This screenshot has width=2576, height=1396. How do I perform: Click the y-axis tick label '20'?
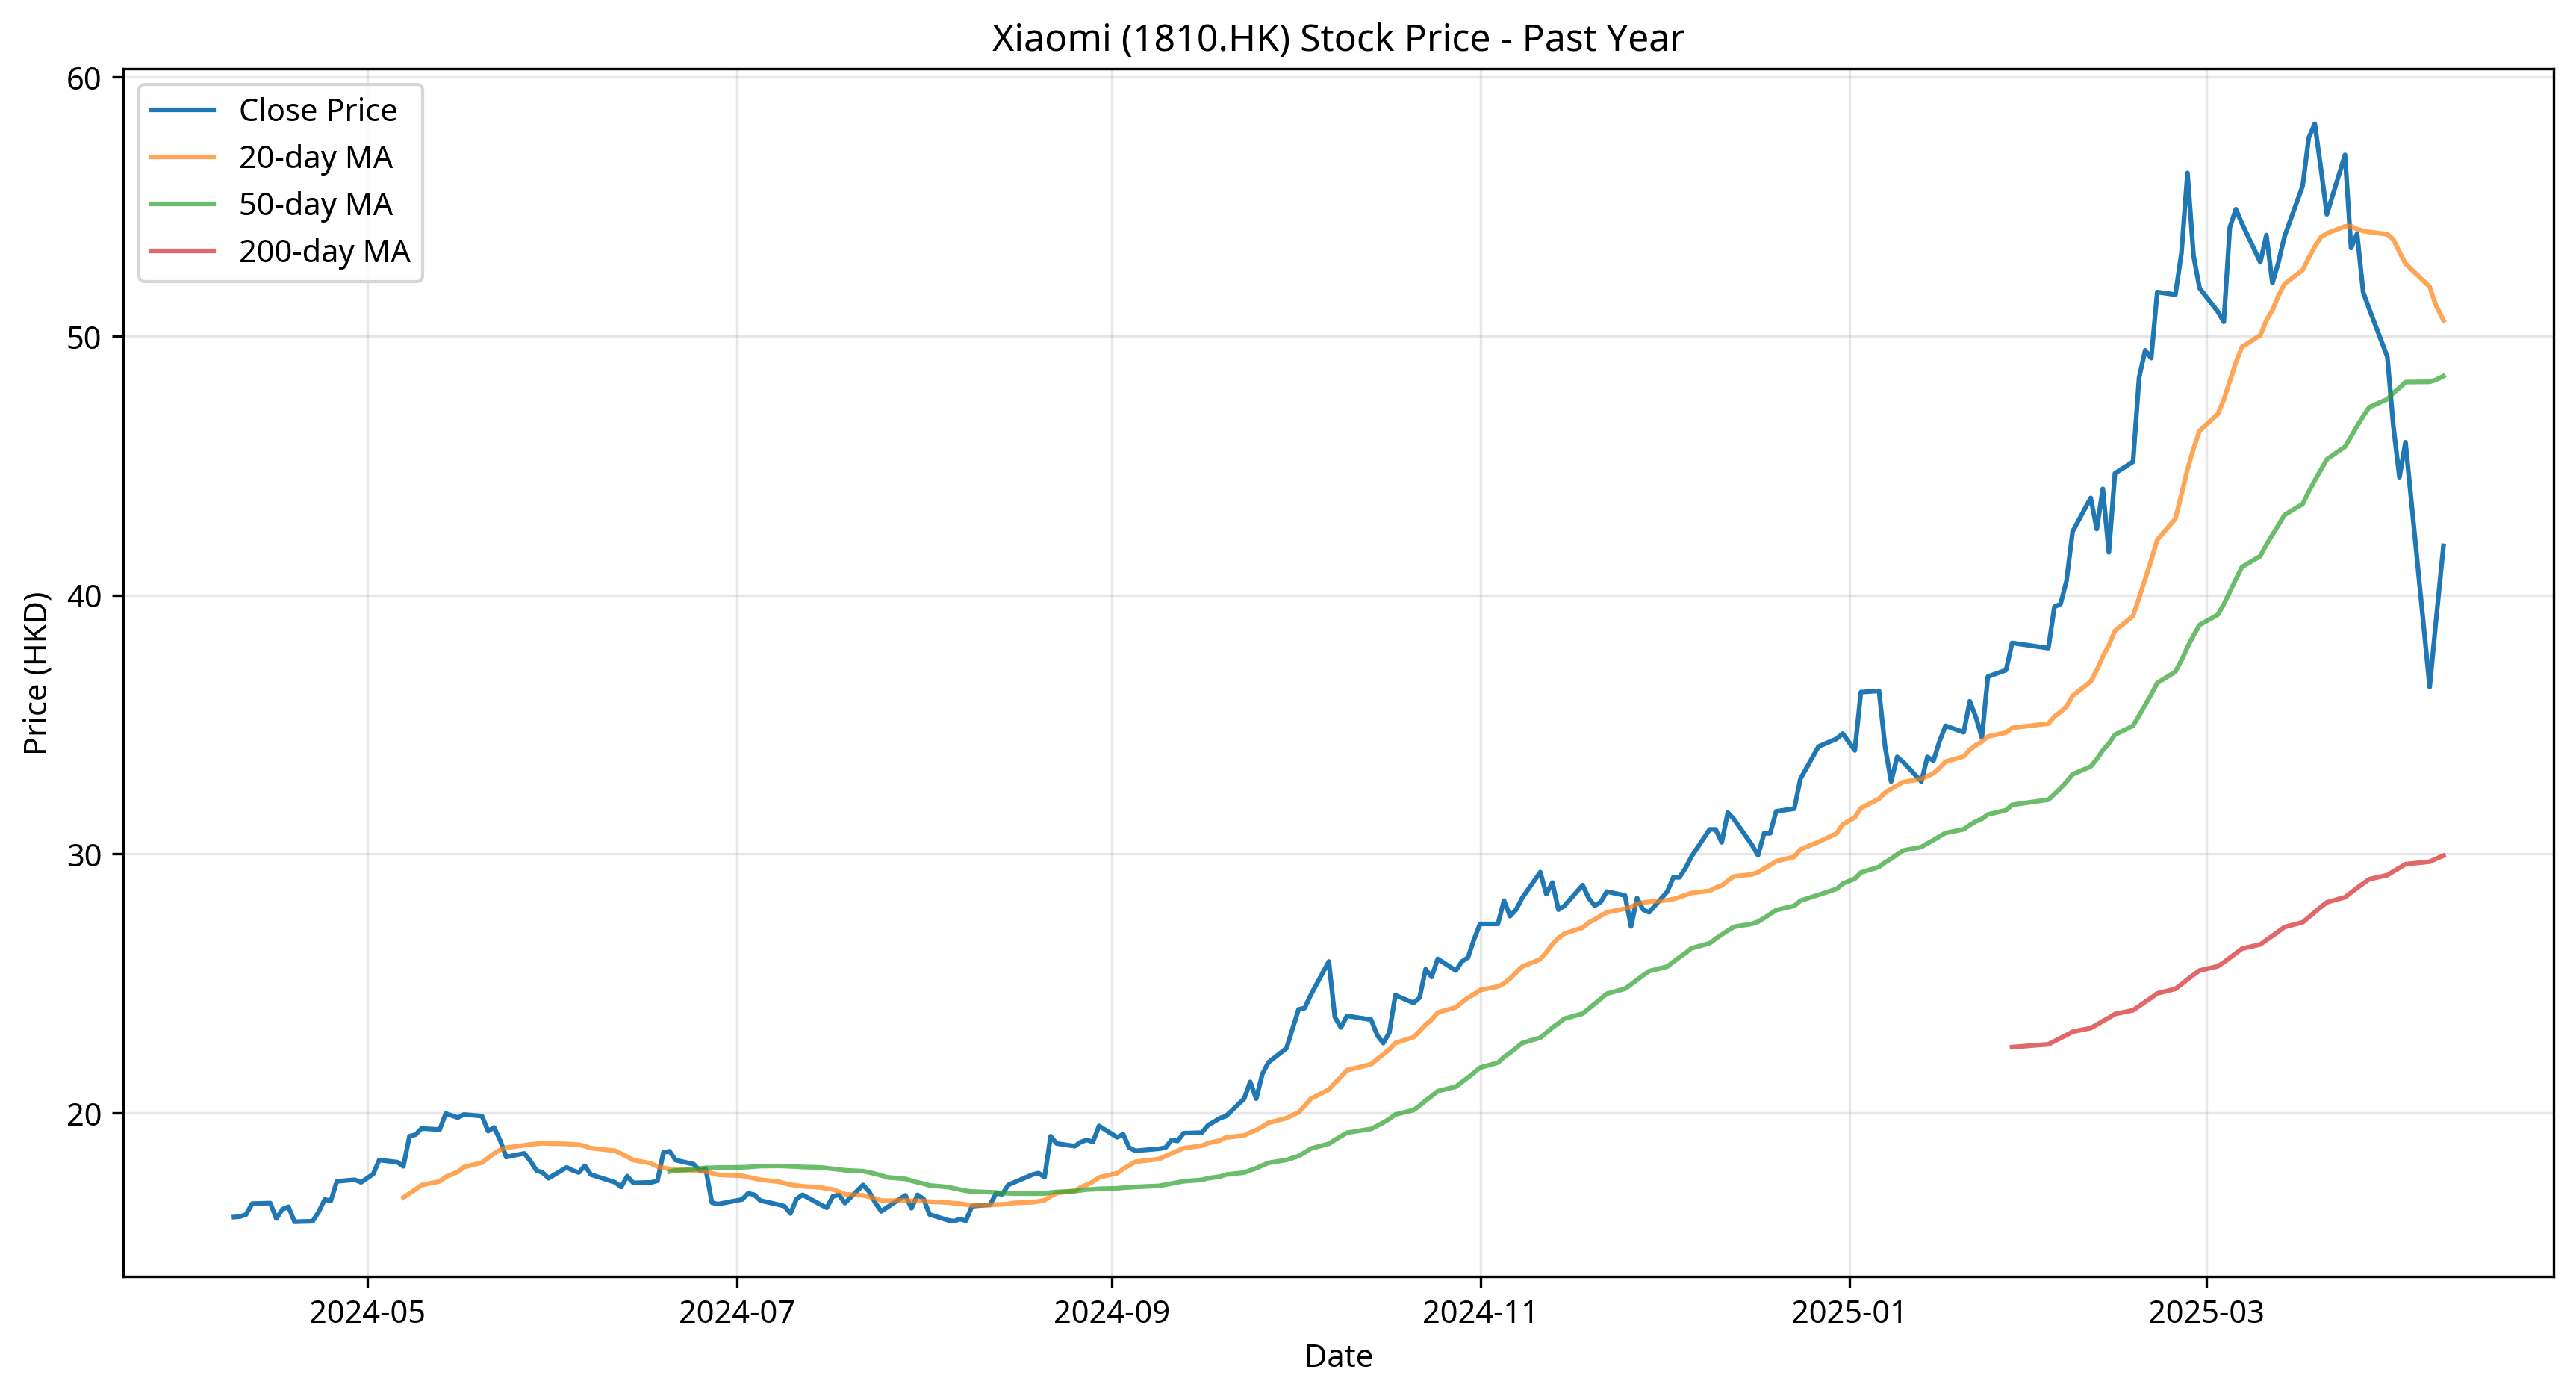tap(84, 1115)
